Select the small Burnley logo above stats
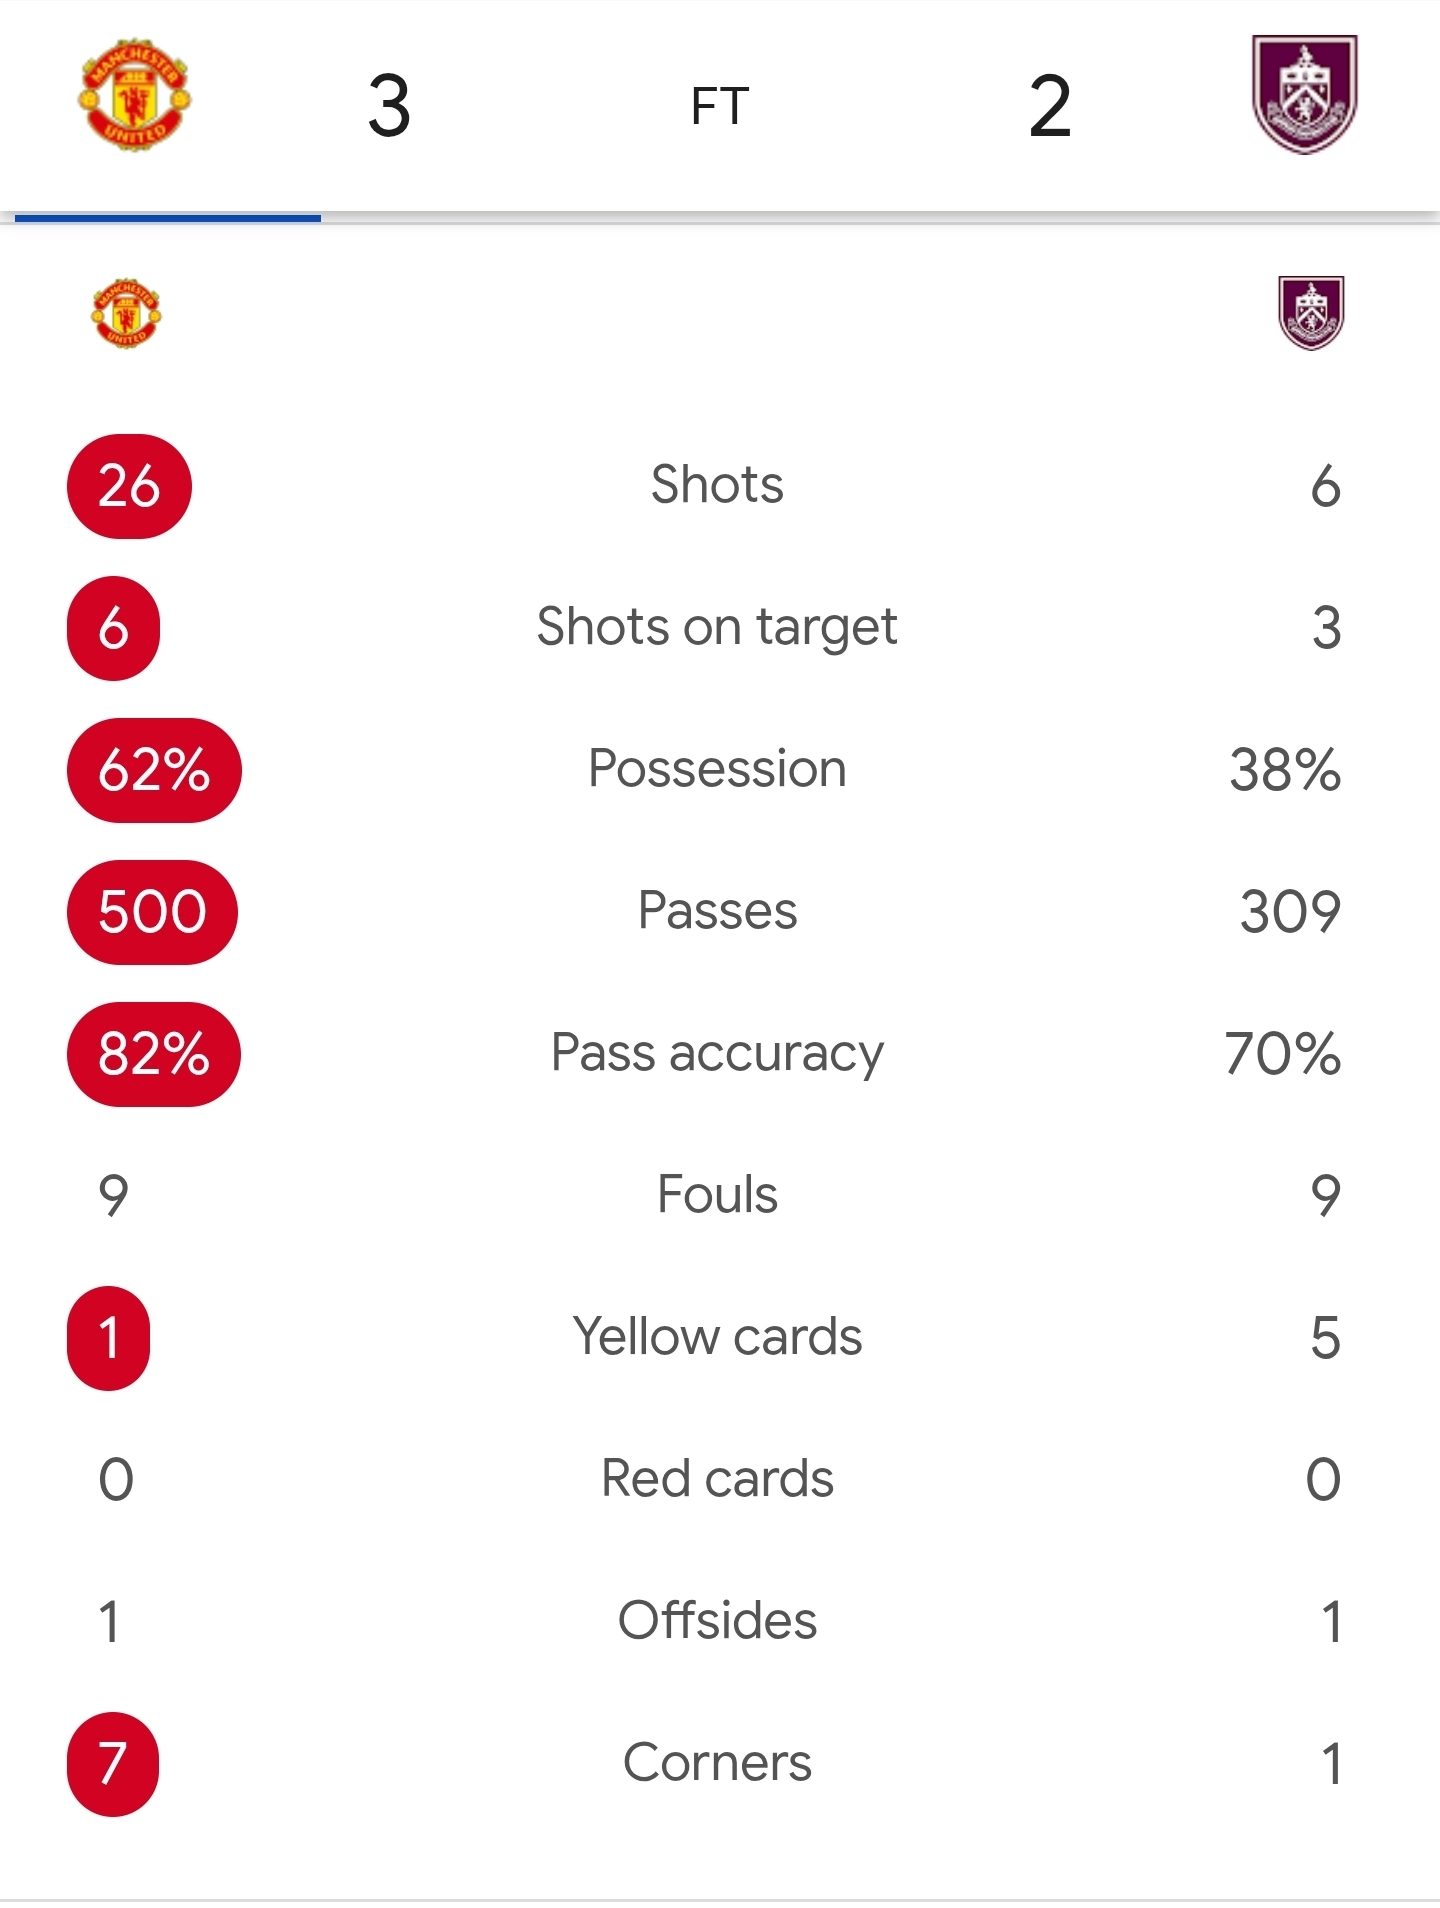 click(x=1311, y=313)
